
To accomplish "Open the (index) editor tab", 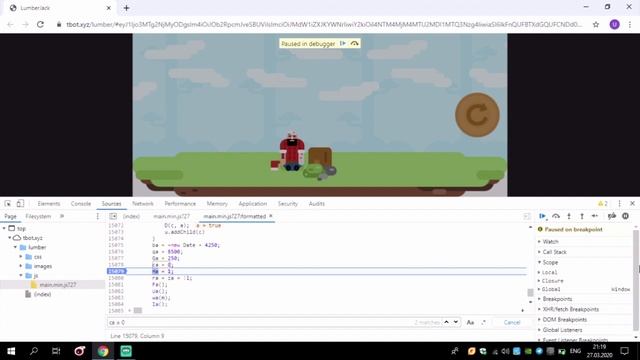I will point(131,216).
